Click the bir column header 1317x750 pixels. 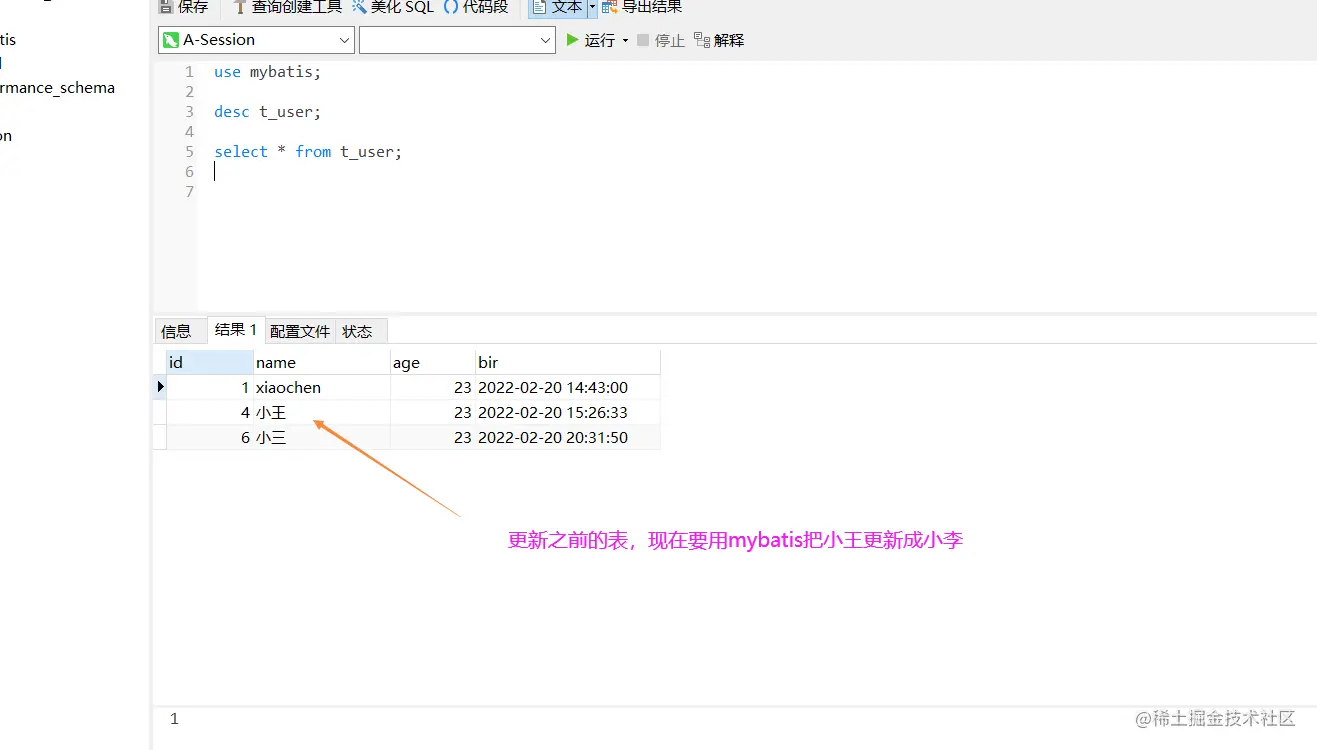pyautogui.click(x=568, y=362)
